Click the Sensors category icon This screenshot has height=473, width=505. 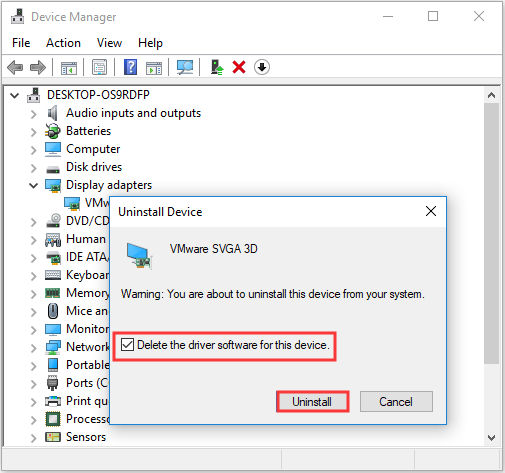pos(53,437)
